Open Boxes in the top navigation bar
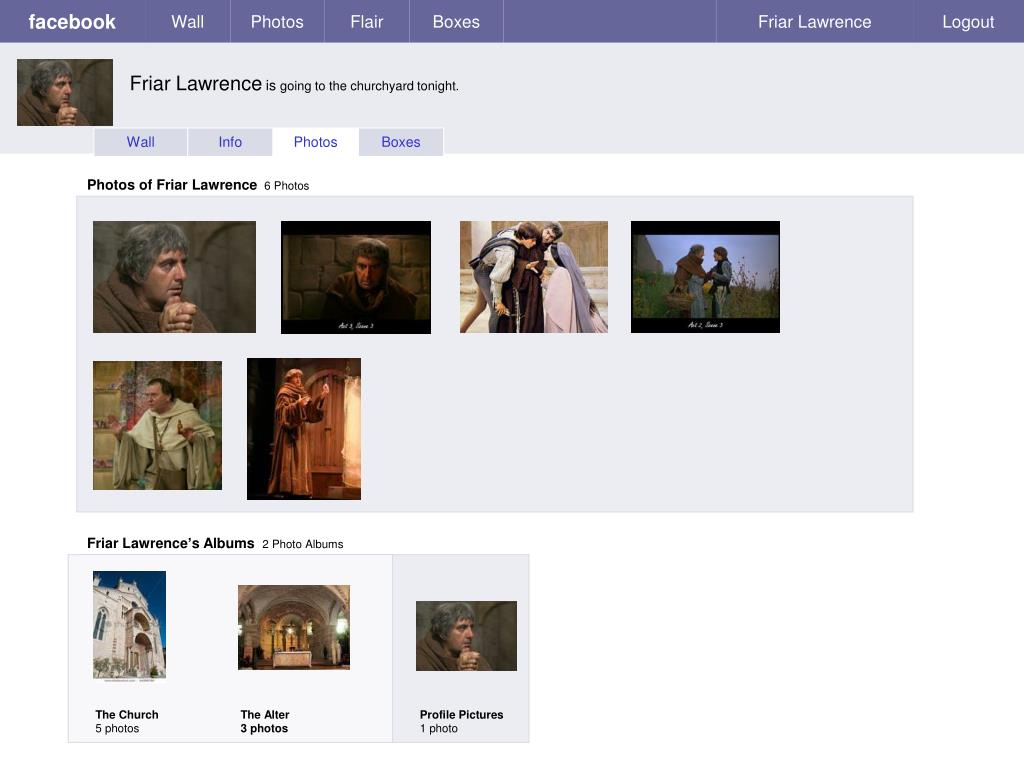The image size is (1024, 768). (x=456, y=22)
